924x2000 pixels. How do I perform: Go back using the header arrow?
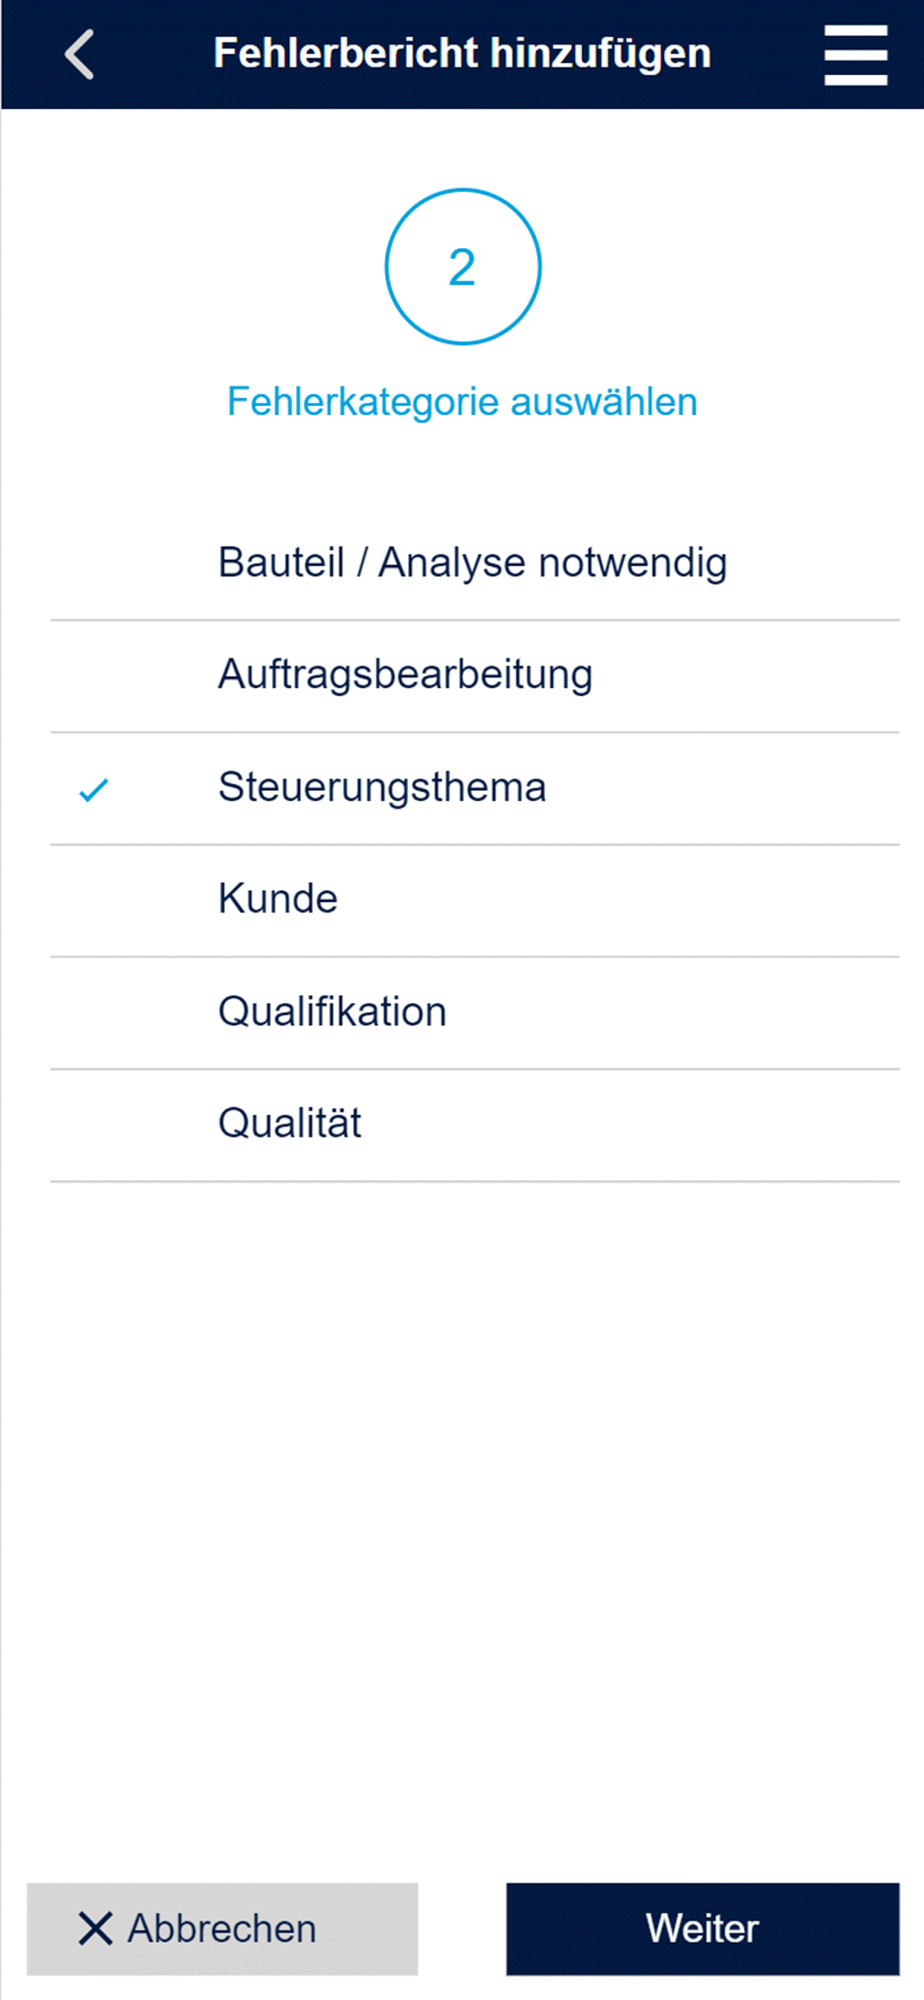[80, 54]
